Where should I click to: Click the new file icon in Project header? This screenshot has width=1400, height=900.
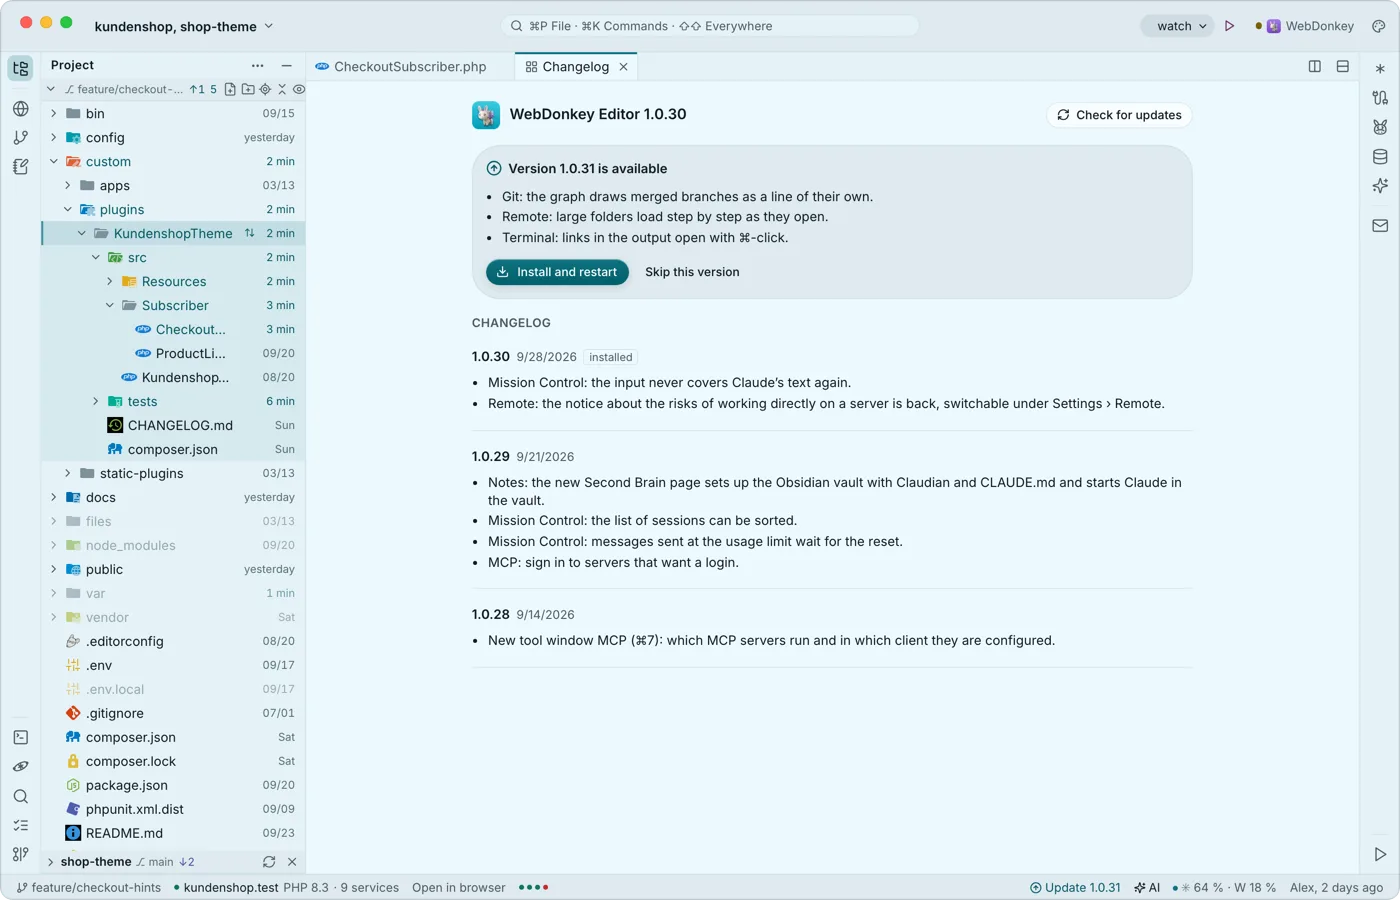[231, 89]
